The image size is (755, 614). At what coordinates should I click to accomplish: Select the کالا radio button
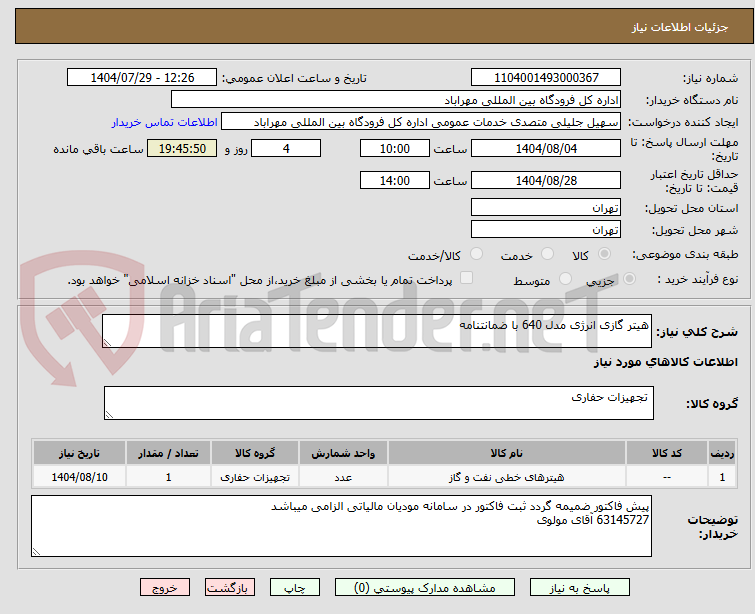tap(604, 254)
